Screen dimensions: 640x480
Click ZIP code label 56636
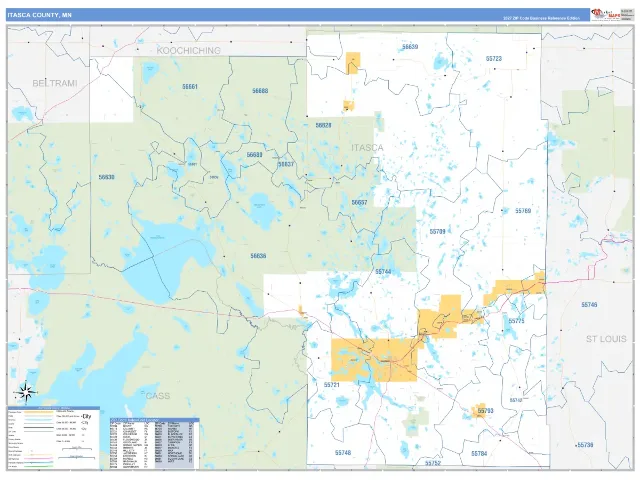(258, 256)
